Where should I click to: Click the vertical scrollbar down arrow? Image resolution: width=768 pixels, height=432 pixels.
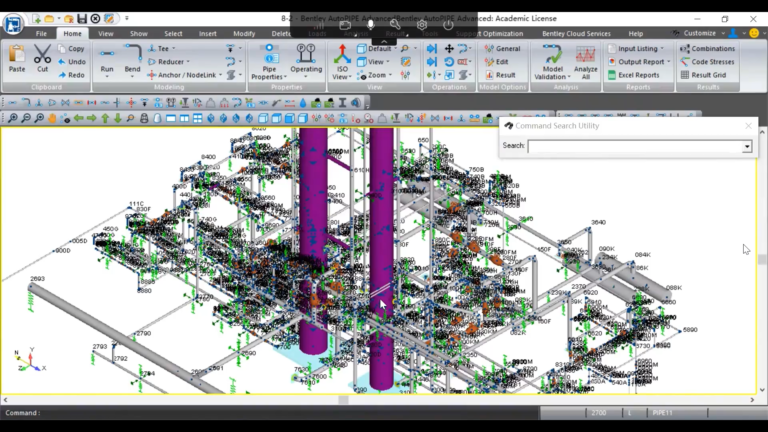762,390
